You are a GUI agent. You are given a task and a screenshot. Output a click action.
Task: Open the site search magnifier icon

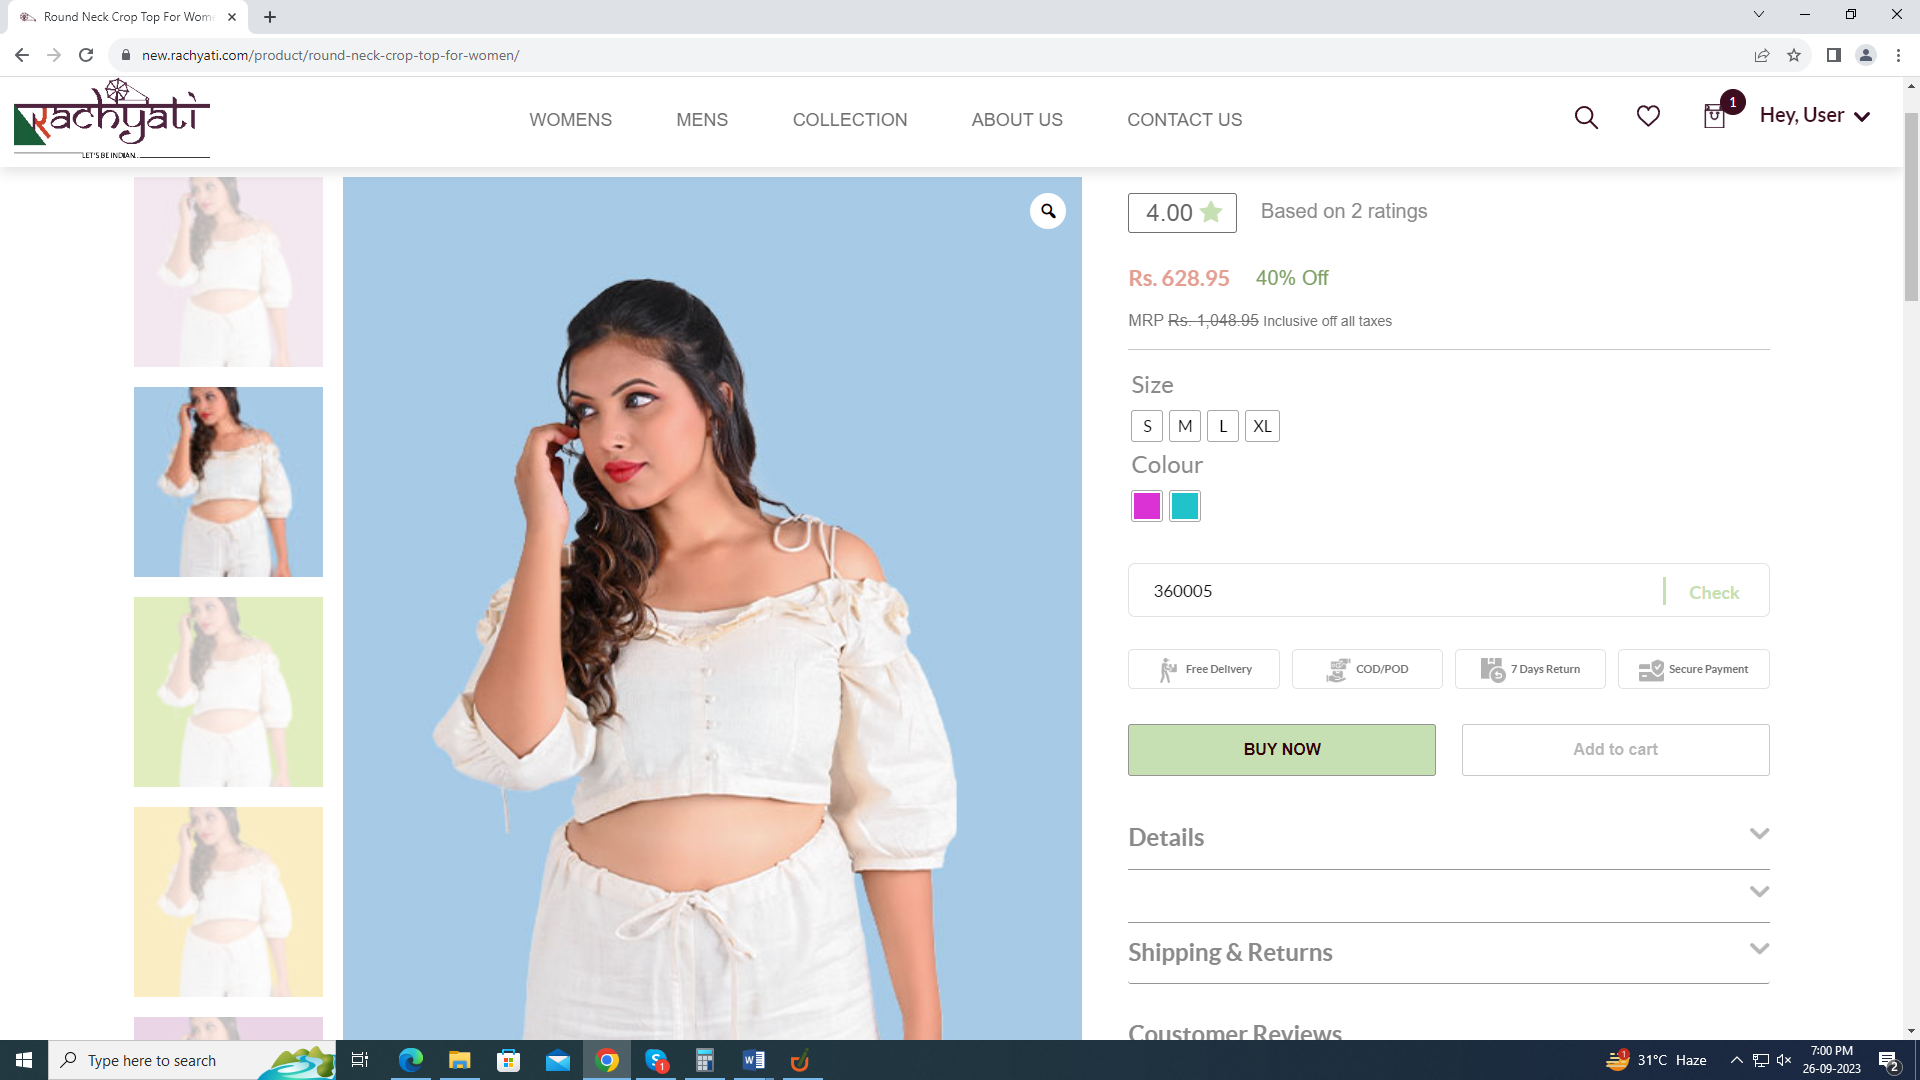[x=1586, y=118]
